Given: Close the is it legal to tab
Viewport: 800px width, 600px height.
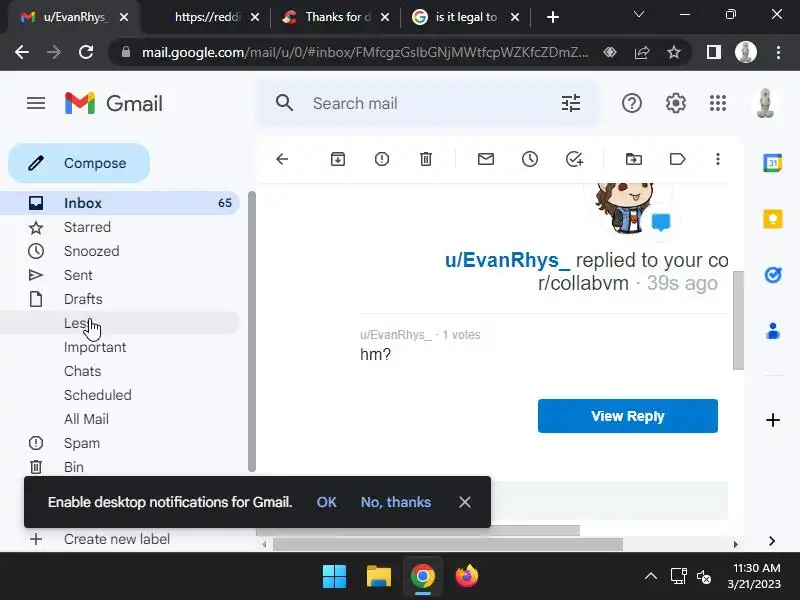Looking at the screenshot, I should 515,17.
